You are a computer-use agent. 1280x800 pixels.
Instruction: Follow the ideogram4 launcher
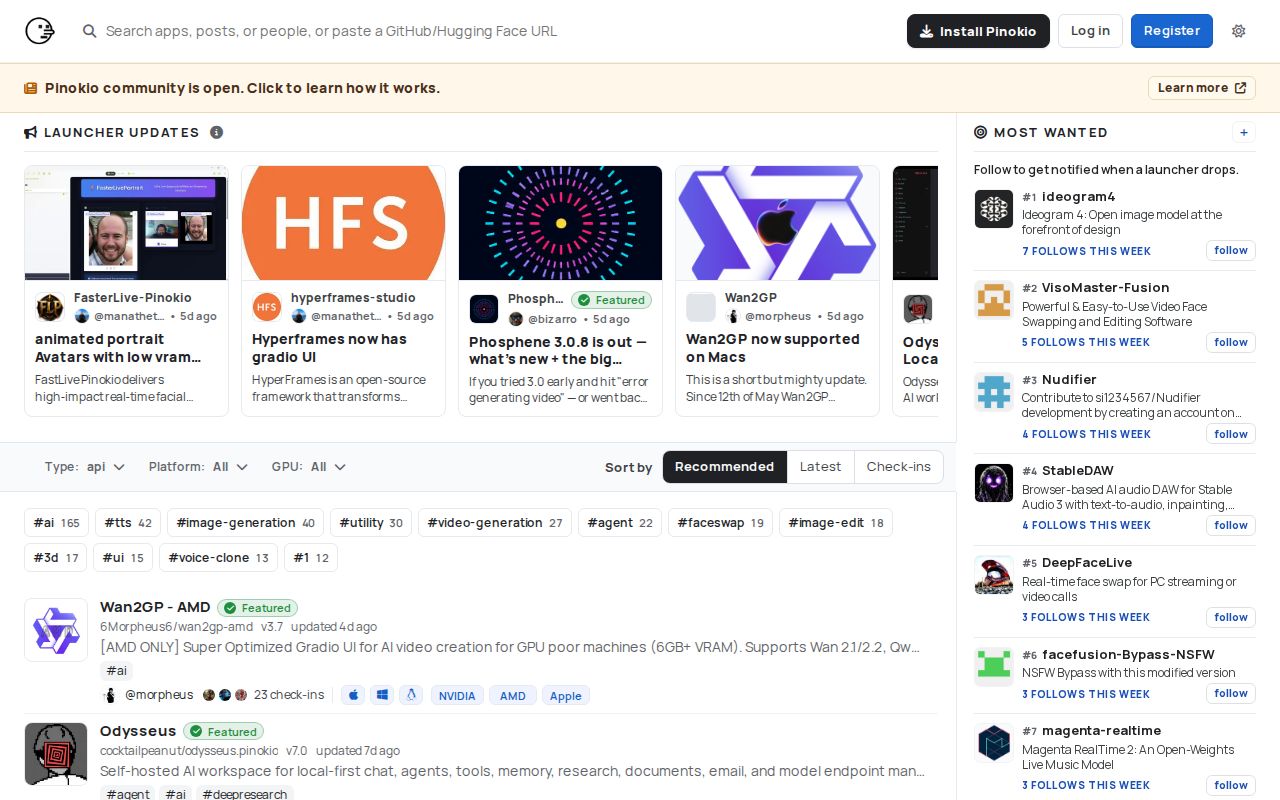[x=1231, y=250]
